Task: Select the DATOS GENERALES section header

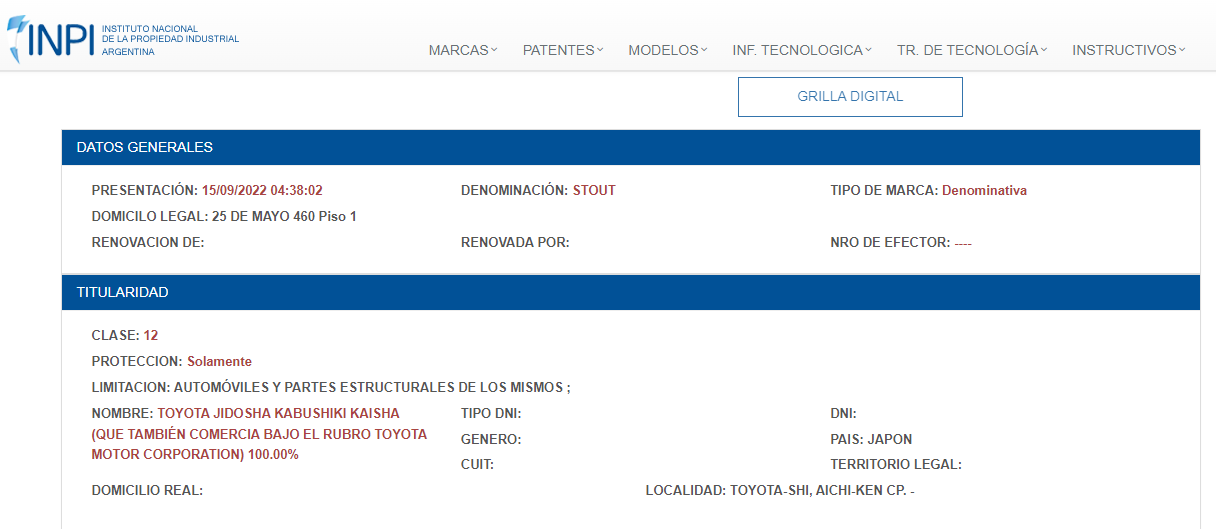Action: (630, 147)
